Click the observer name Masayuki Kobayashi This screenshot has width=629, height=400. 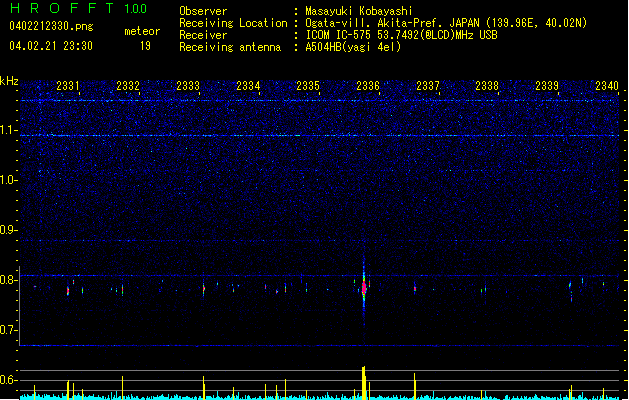(359, 11)
